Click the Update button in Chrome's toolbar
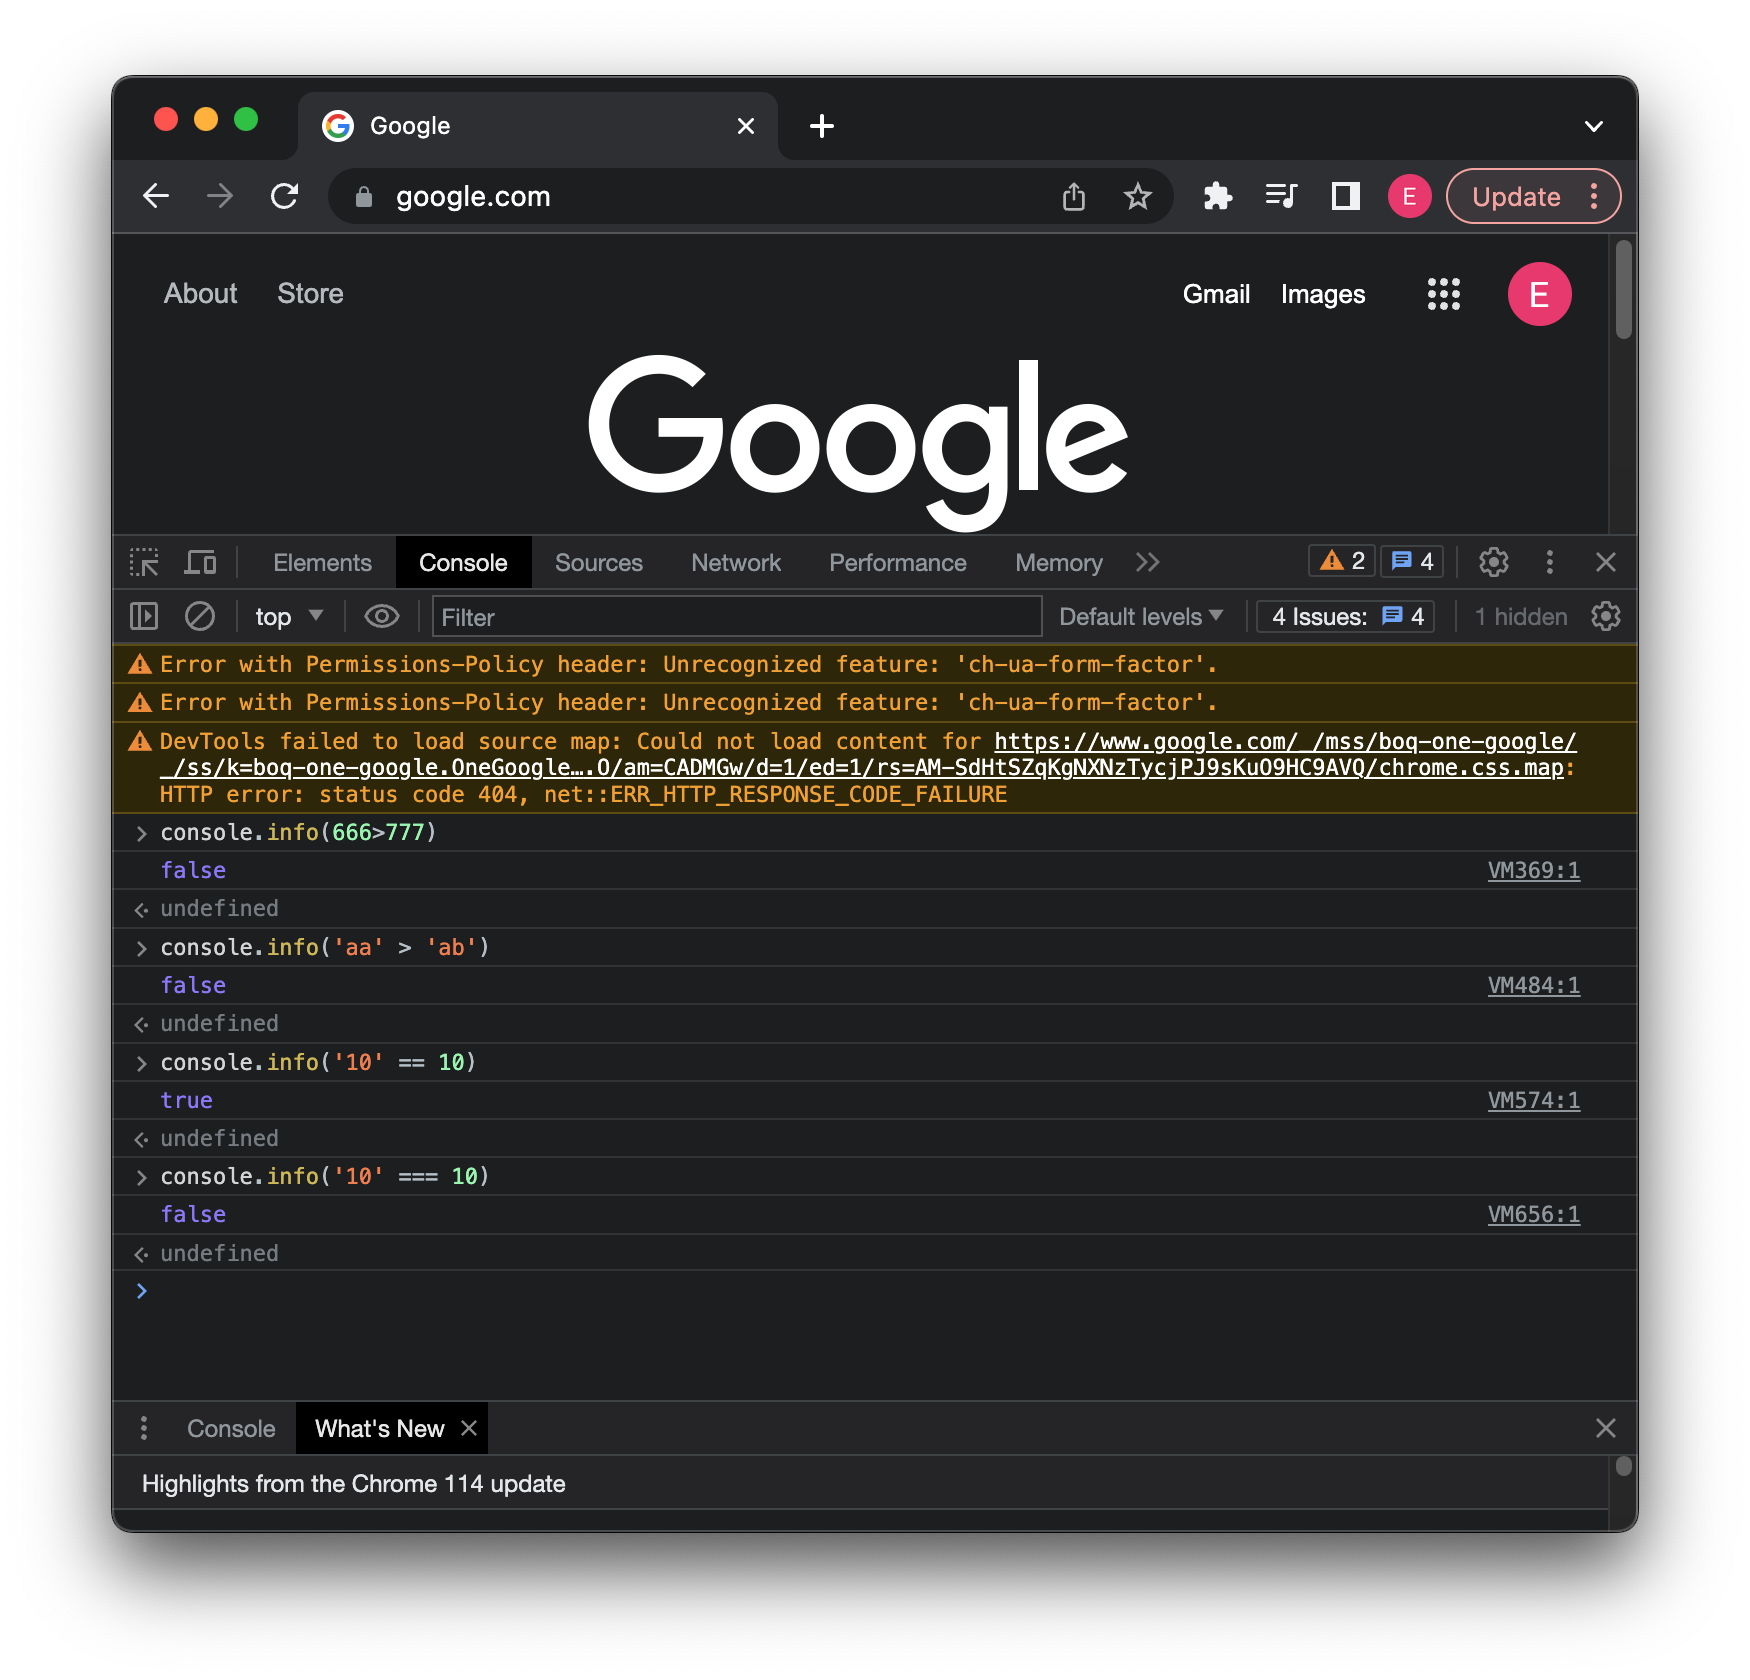Screen dimensions: 1750x1680 (x=1516, y=196)
